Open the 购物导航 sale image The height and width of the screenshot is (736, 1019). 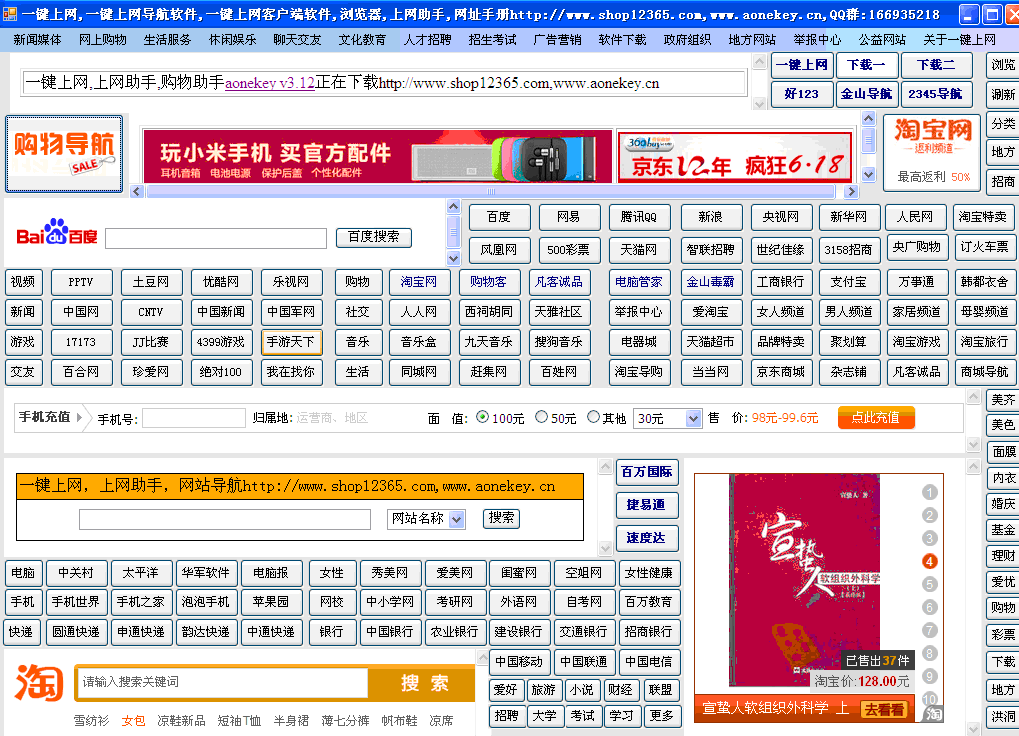64,153
